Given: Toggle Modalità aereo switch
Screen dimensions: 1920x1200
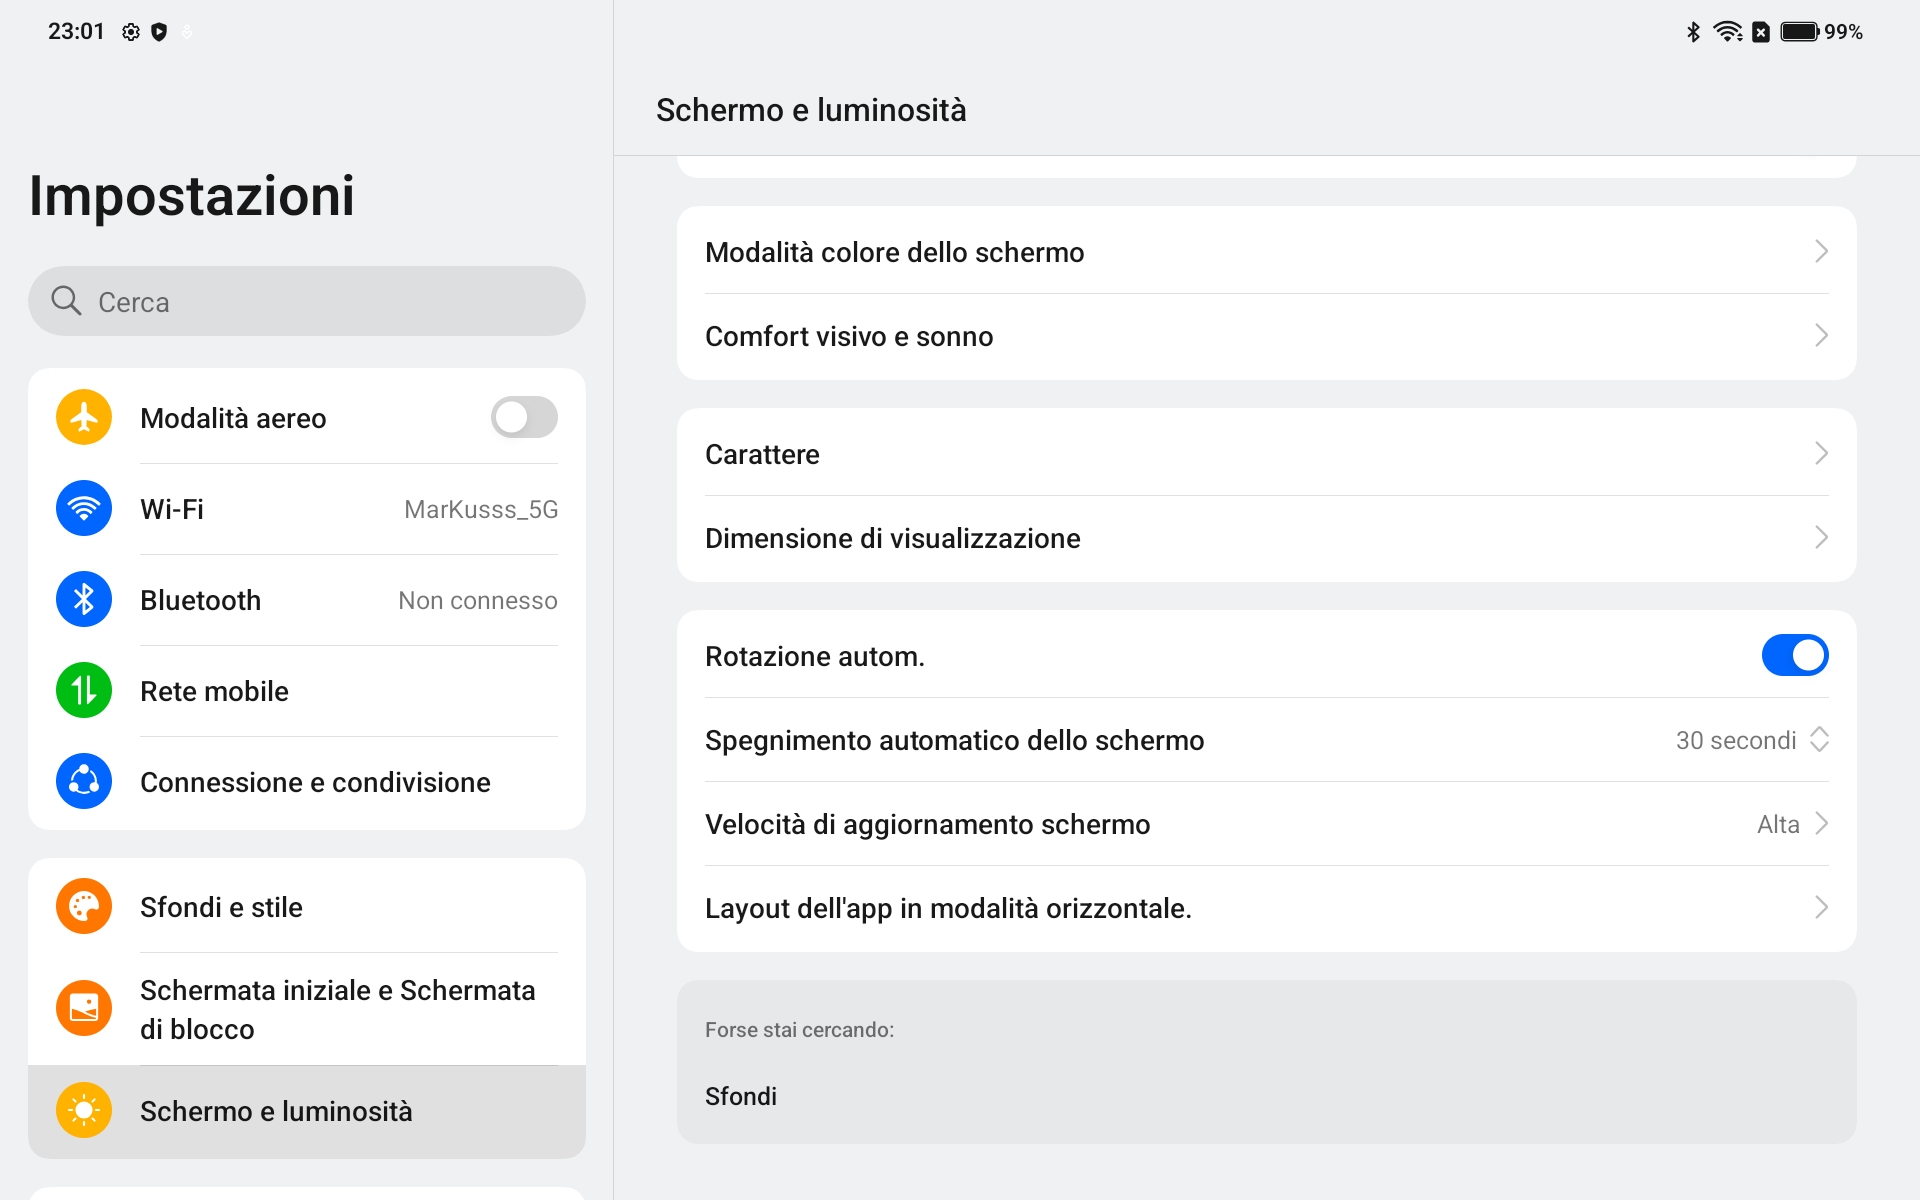Looking at the screenshot, I should tap(524, 417).
